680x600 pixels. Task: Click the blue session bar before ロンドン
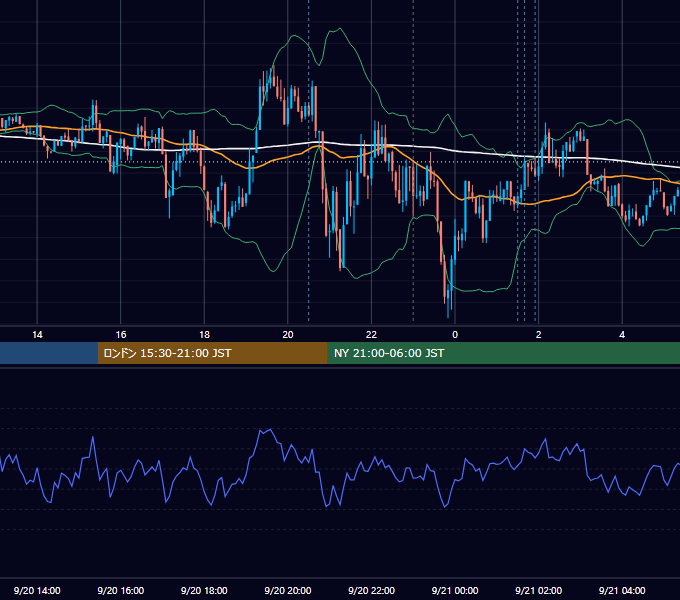[49, 353]
